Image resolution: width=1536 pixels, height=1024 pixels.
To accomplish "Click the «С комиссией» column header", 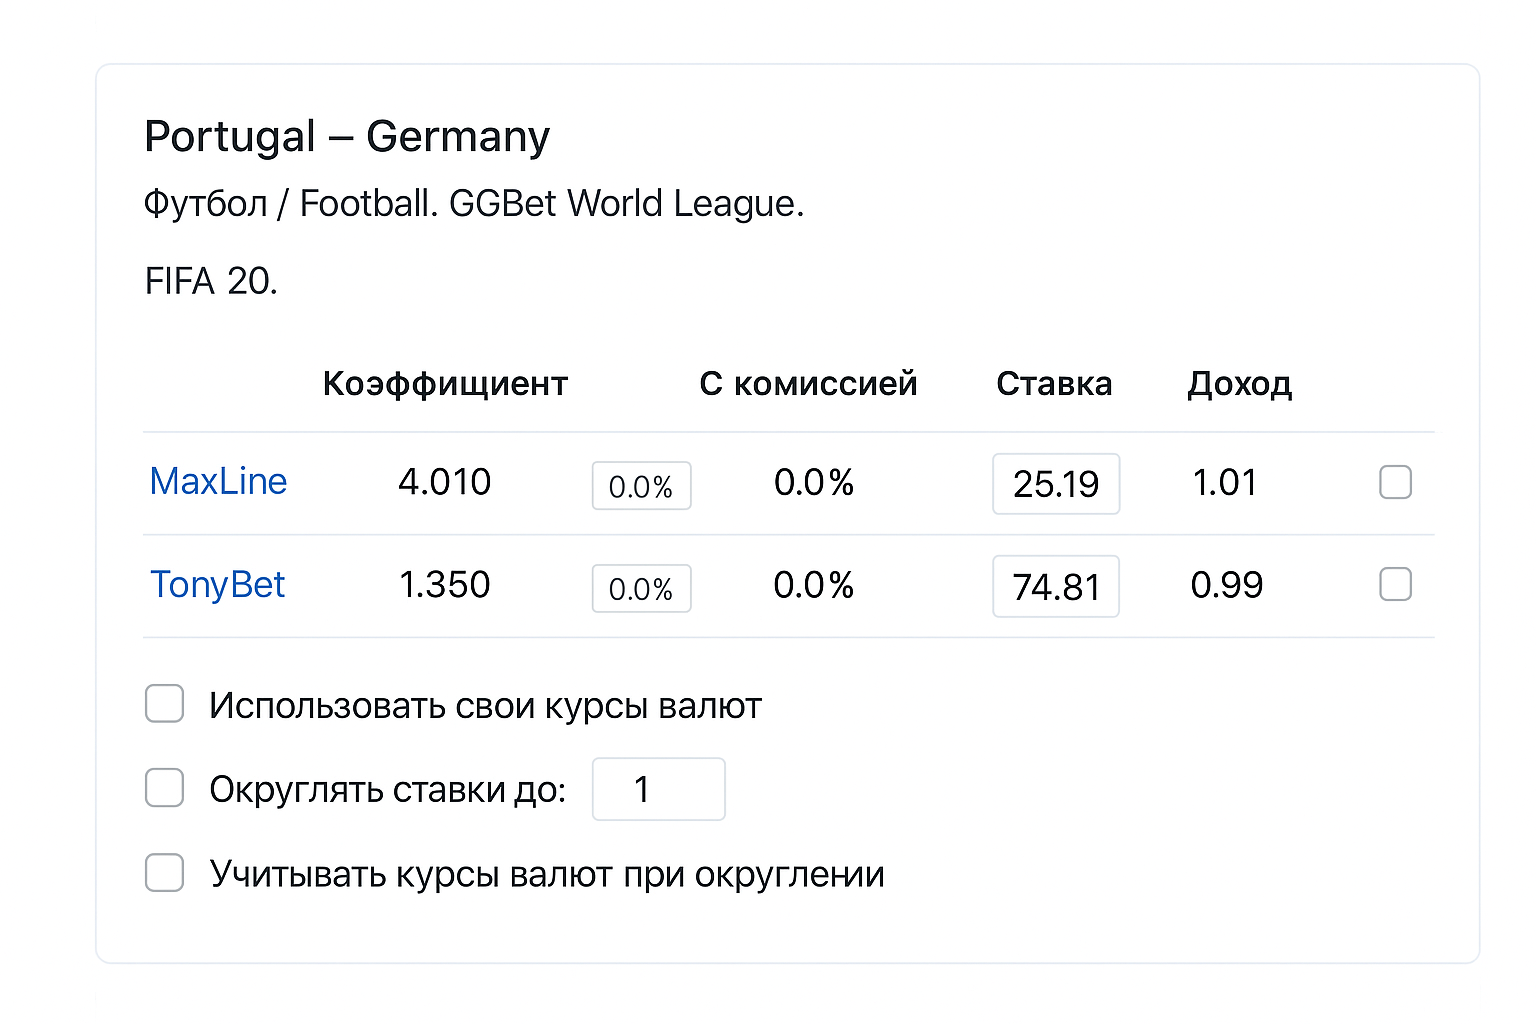I will click(x=810, y=383).
